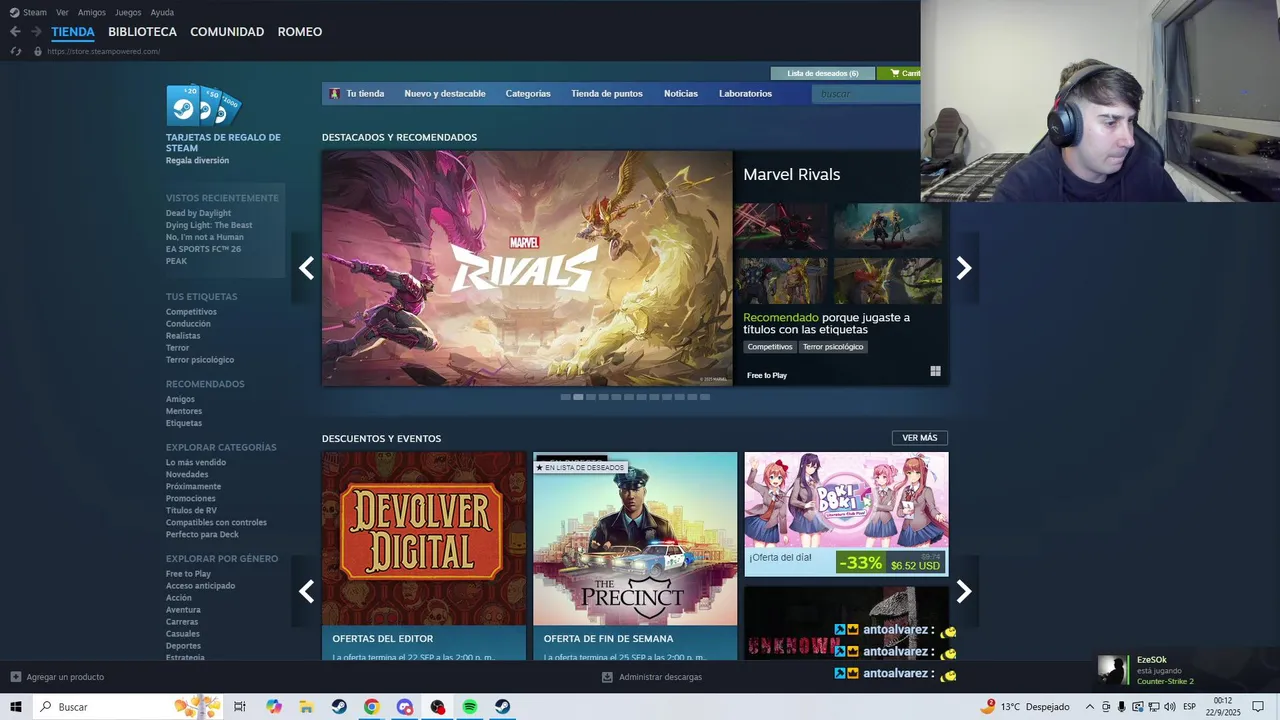The image size is (1280, 720).
Task: Open EzeSOk friend notification avatar
Action: pyautogui.click(x=1114, y=669)
